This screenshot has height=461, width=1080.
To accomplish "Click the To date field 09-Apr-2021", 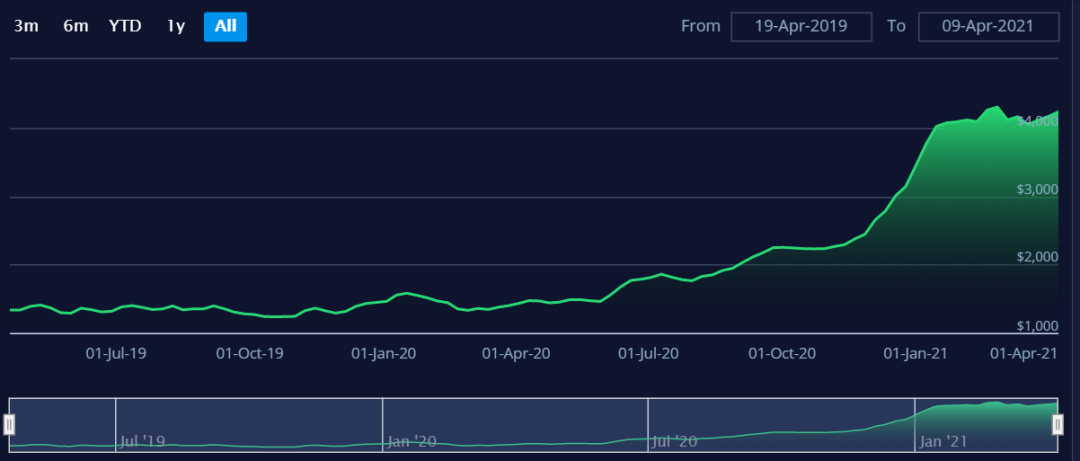I will (988, 26).
